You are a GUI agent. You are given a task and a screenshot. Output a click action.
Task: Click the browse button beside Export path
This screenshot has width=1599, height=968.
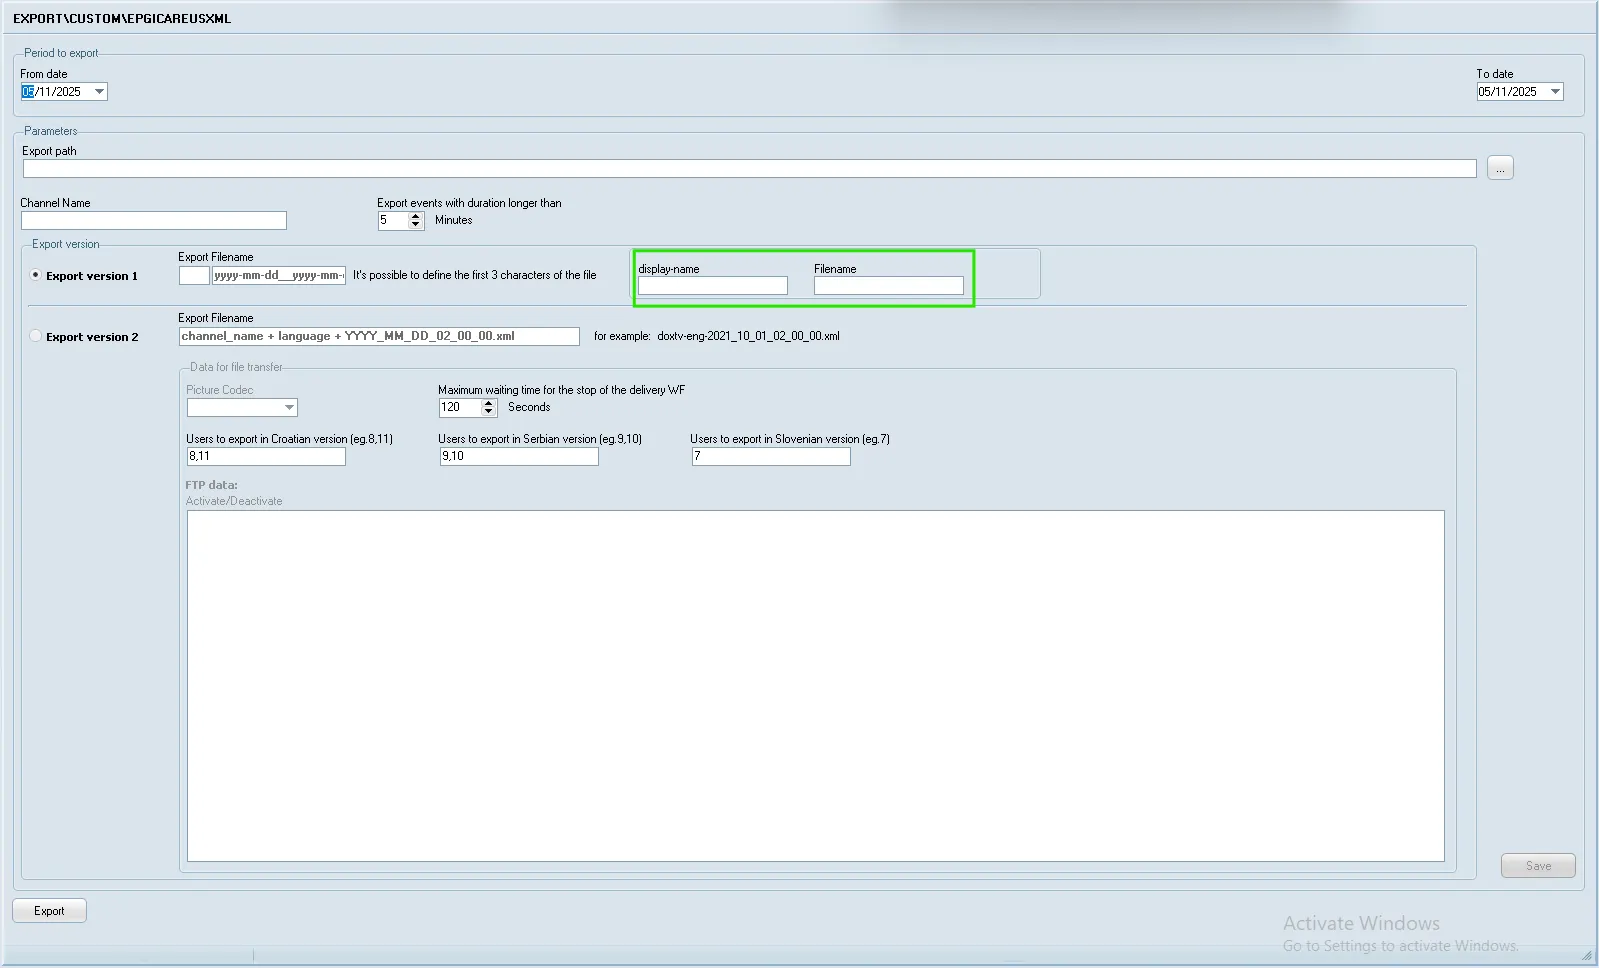point(1499,168)
